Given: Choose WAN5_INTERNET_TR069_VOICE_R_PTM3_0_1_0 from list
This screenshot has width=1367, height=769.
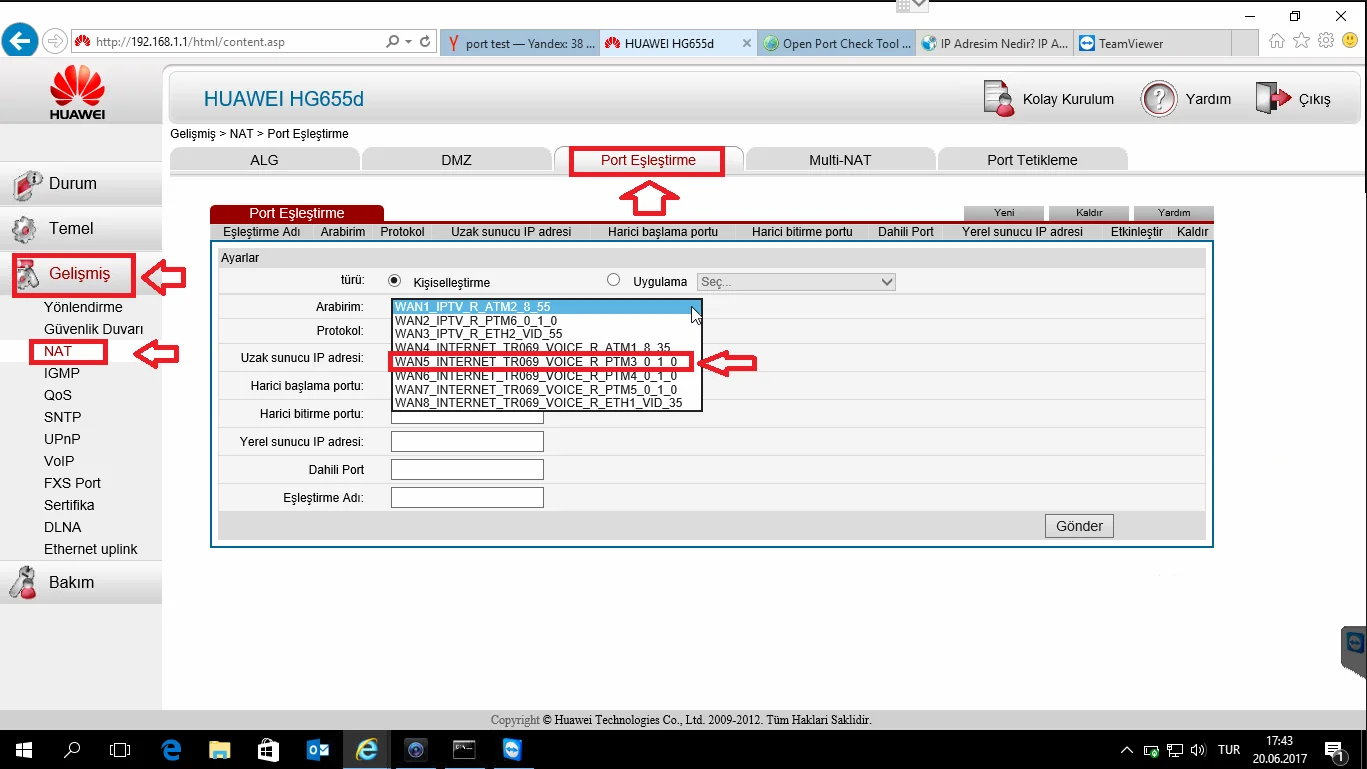Looking at the screenshot, I should tap(536, 362).
